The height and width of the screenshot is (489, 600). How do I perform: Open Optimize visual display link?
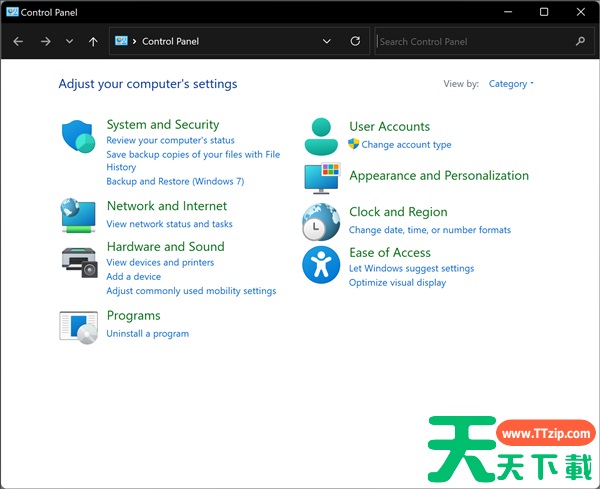pos(397,283)
